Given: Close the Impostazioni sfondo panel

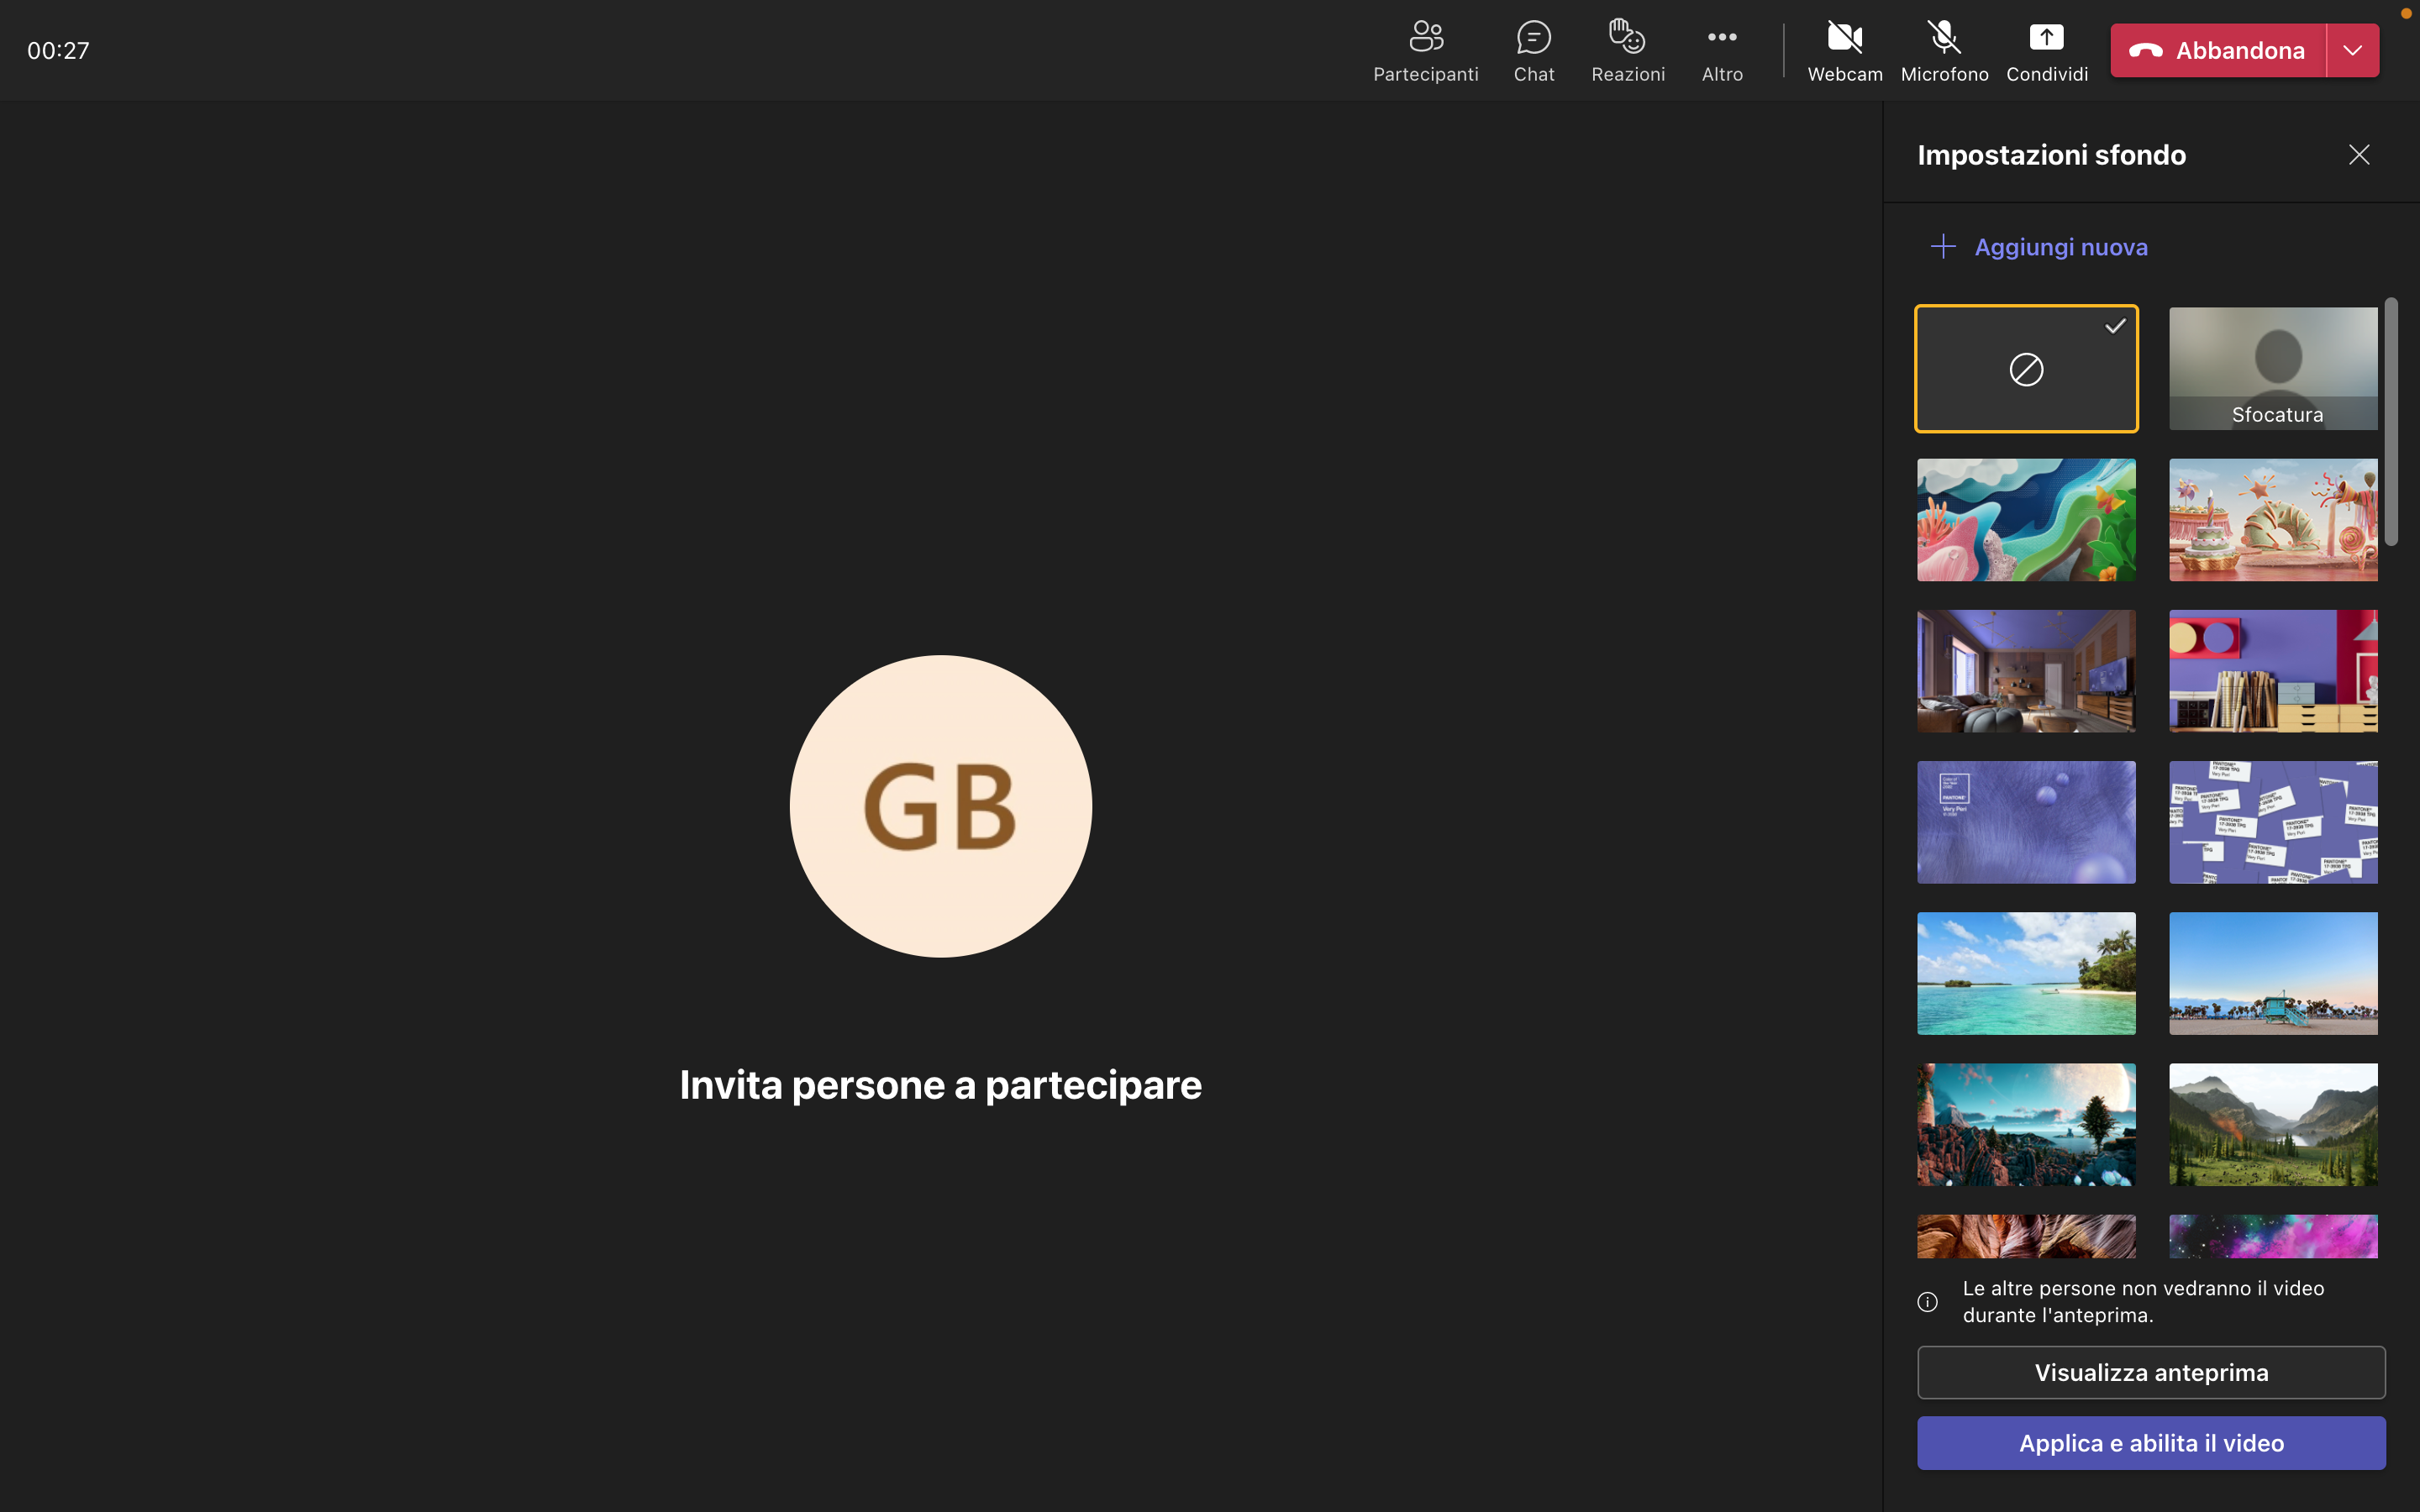Looking at the screenshot, I should [2358, 155].
